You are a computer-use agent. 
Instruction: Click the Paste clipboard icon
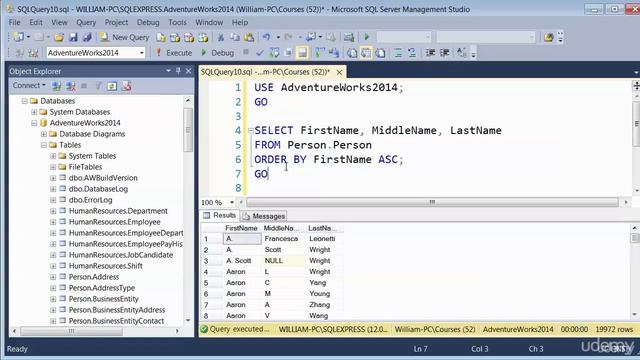249,38
